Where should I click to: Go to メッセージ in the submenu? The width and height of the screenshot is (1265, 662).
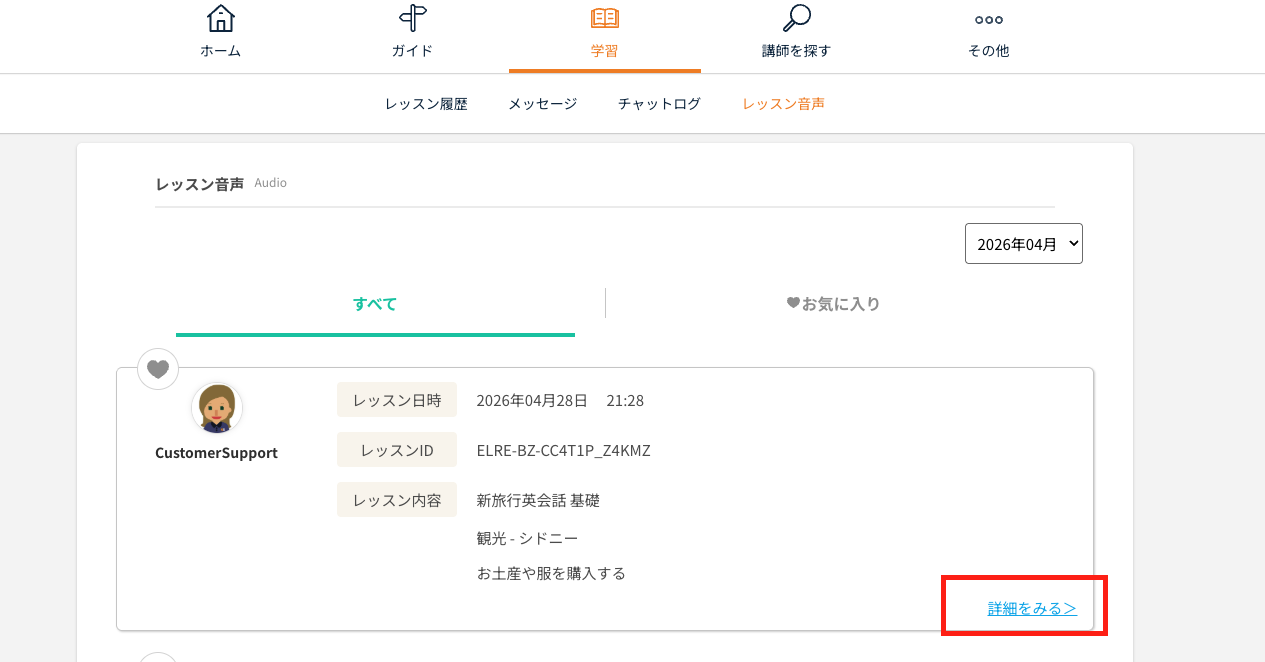pos(542,104)
